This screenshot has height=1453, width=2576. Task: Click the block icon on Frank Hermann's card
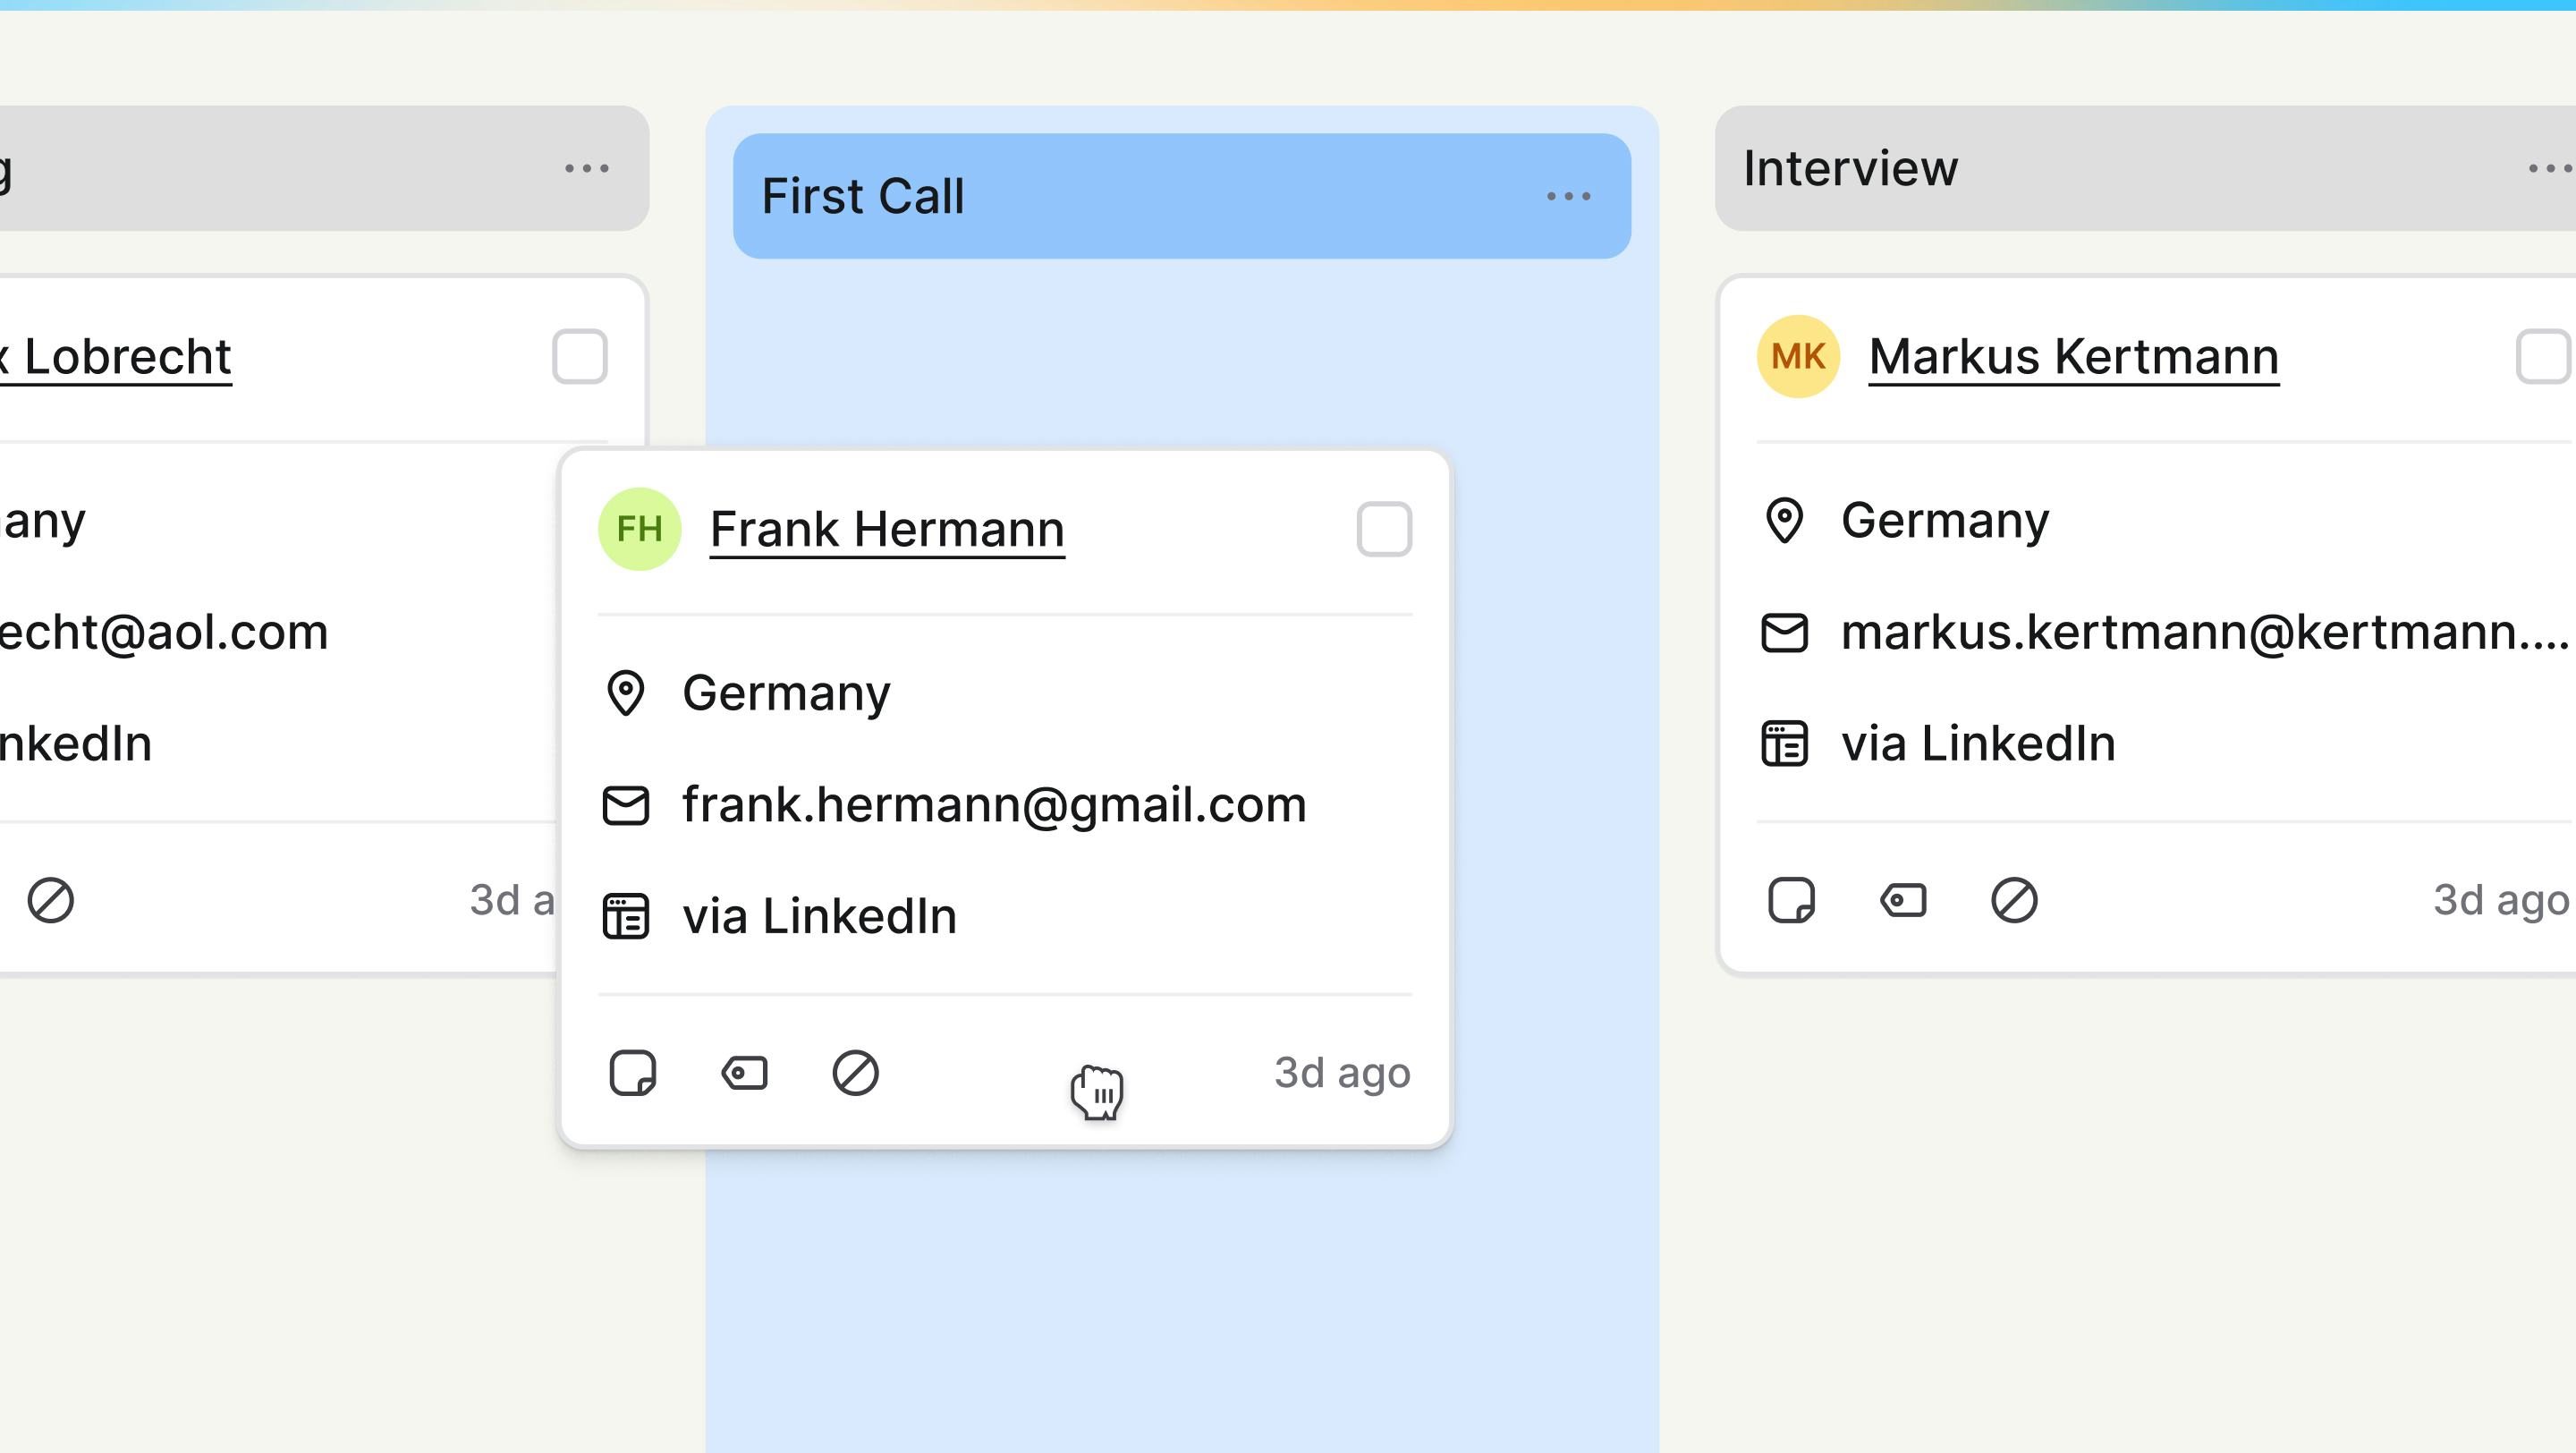(x=853, y=1073)
